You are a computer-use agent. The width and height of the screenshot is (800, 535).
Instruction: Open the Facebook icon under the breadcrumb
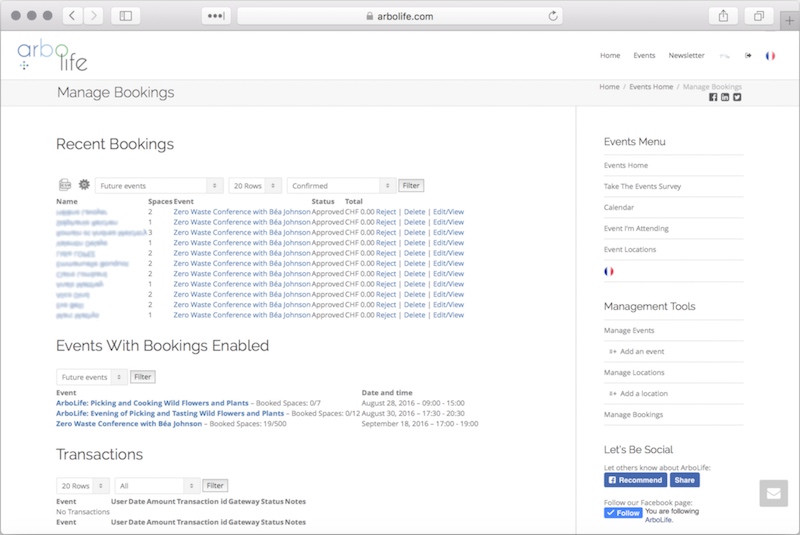pyautogui.click(x=713, y=97)
